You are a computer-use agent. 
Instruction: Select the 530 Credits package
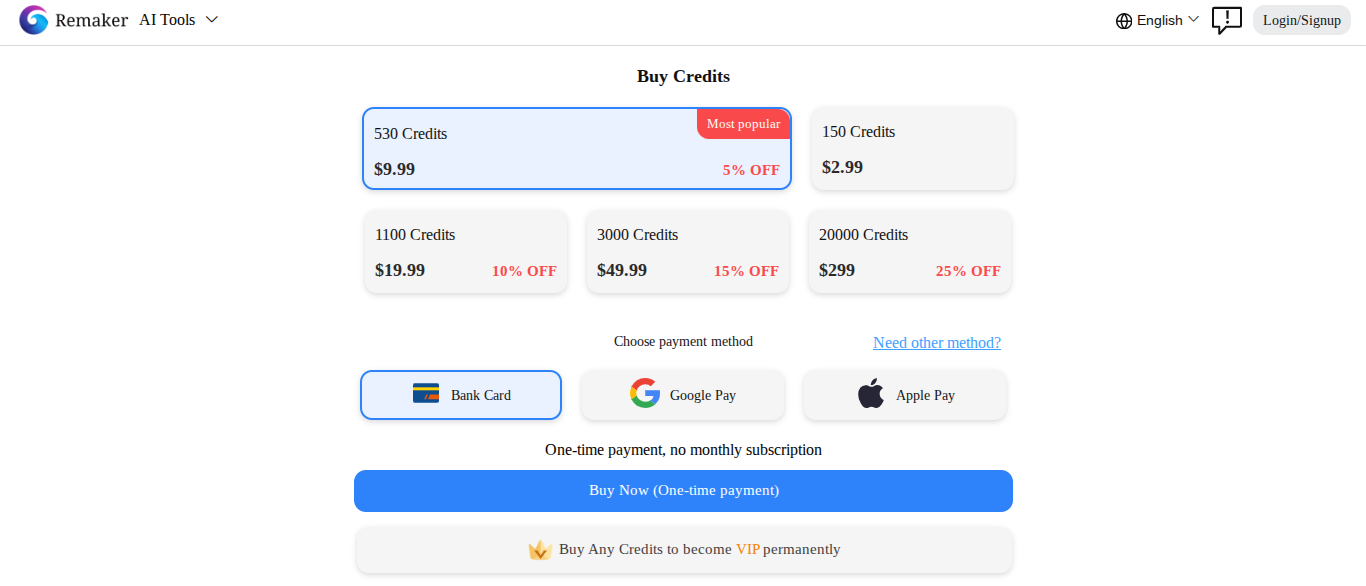pos(577,148)
